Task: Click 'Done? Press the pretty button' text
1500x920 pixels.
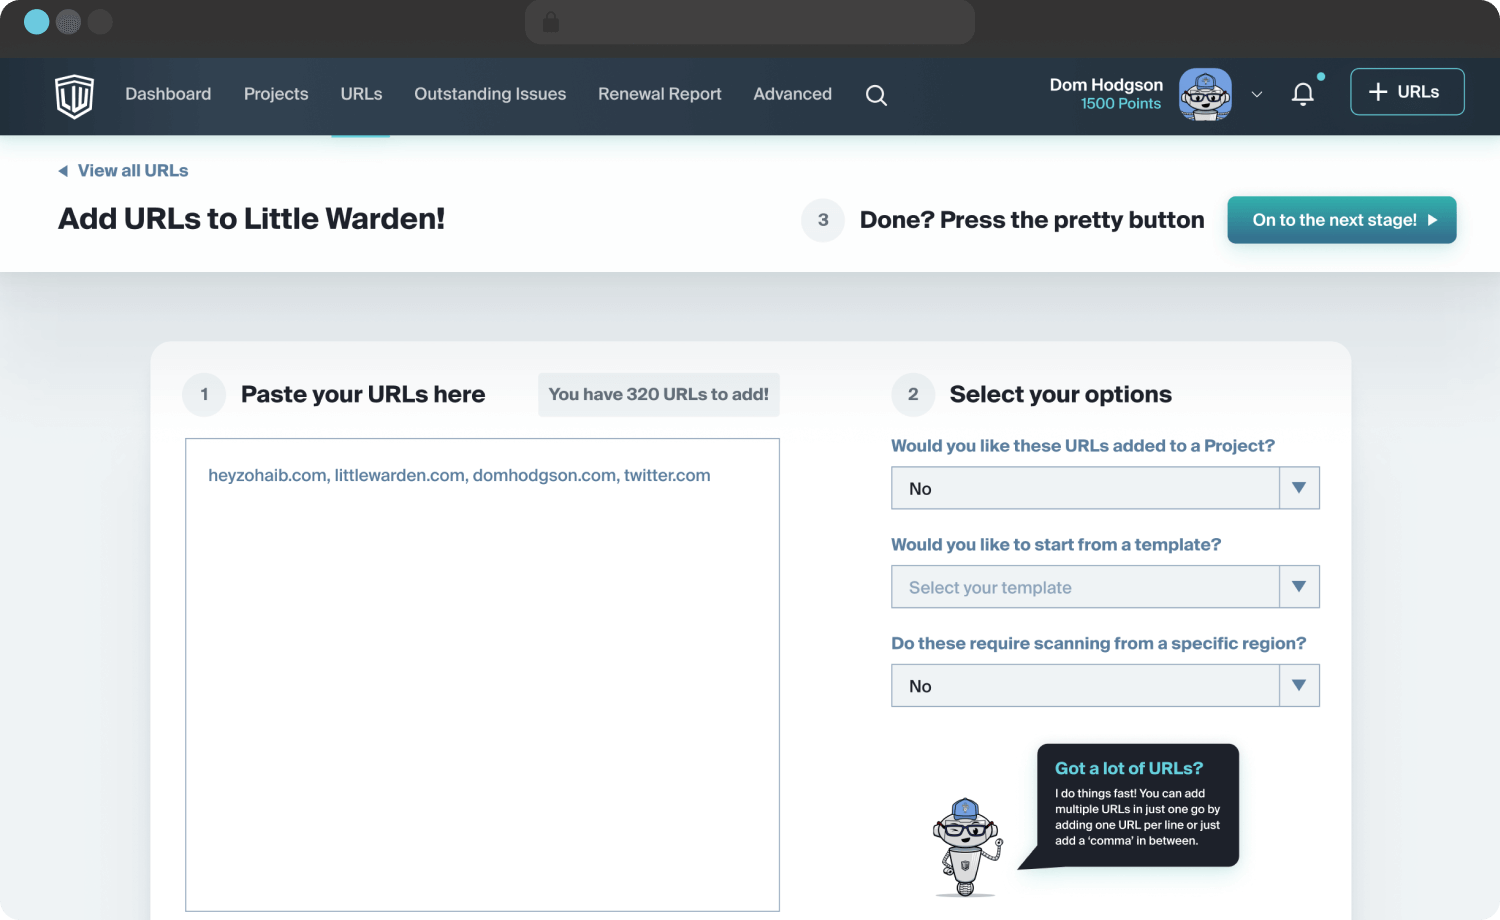Action: (1032, 220)
